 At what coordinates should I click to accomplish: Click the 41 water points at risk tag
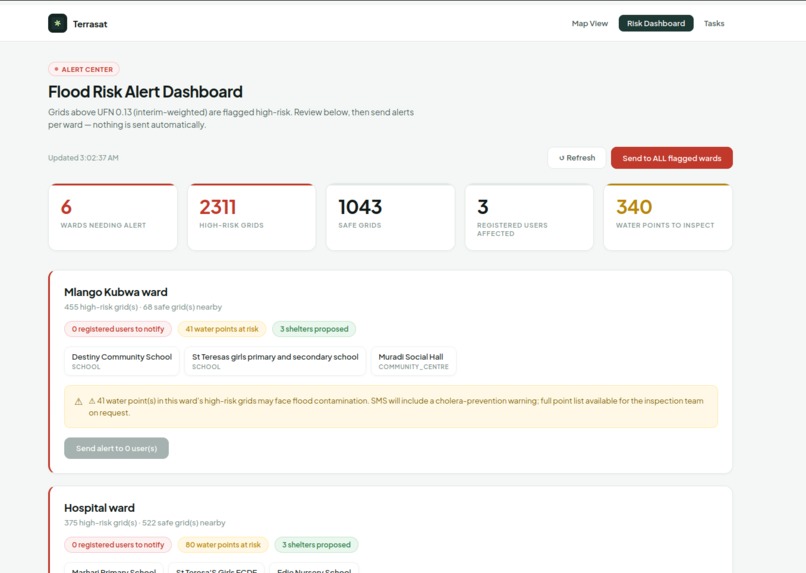pos(222,329)
